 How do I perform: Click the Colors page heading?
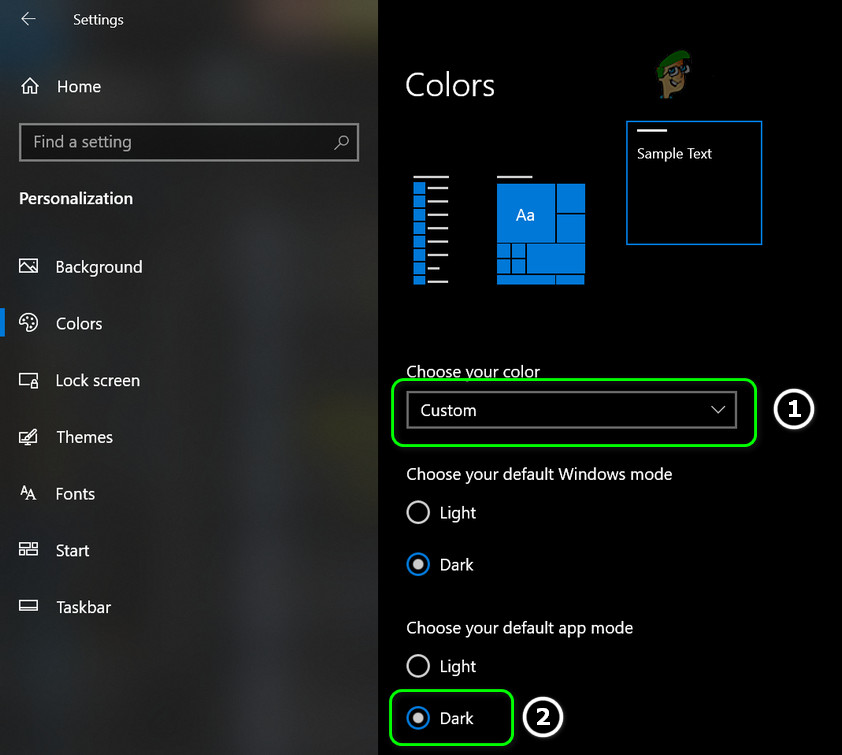click(x=450, y=85)
